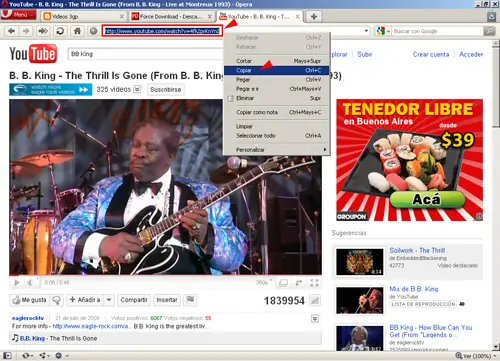Click the Subir link
Image resolution: width=500 pixels, height=361 pixels.
click(x=365, y=54)
